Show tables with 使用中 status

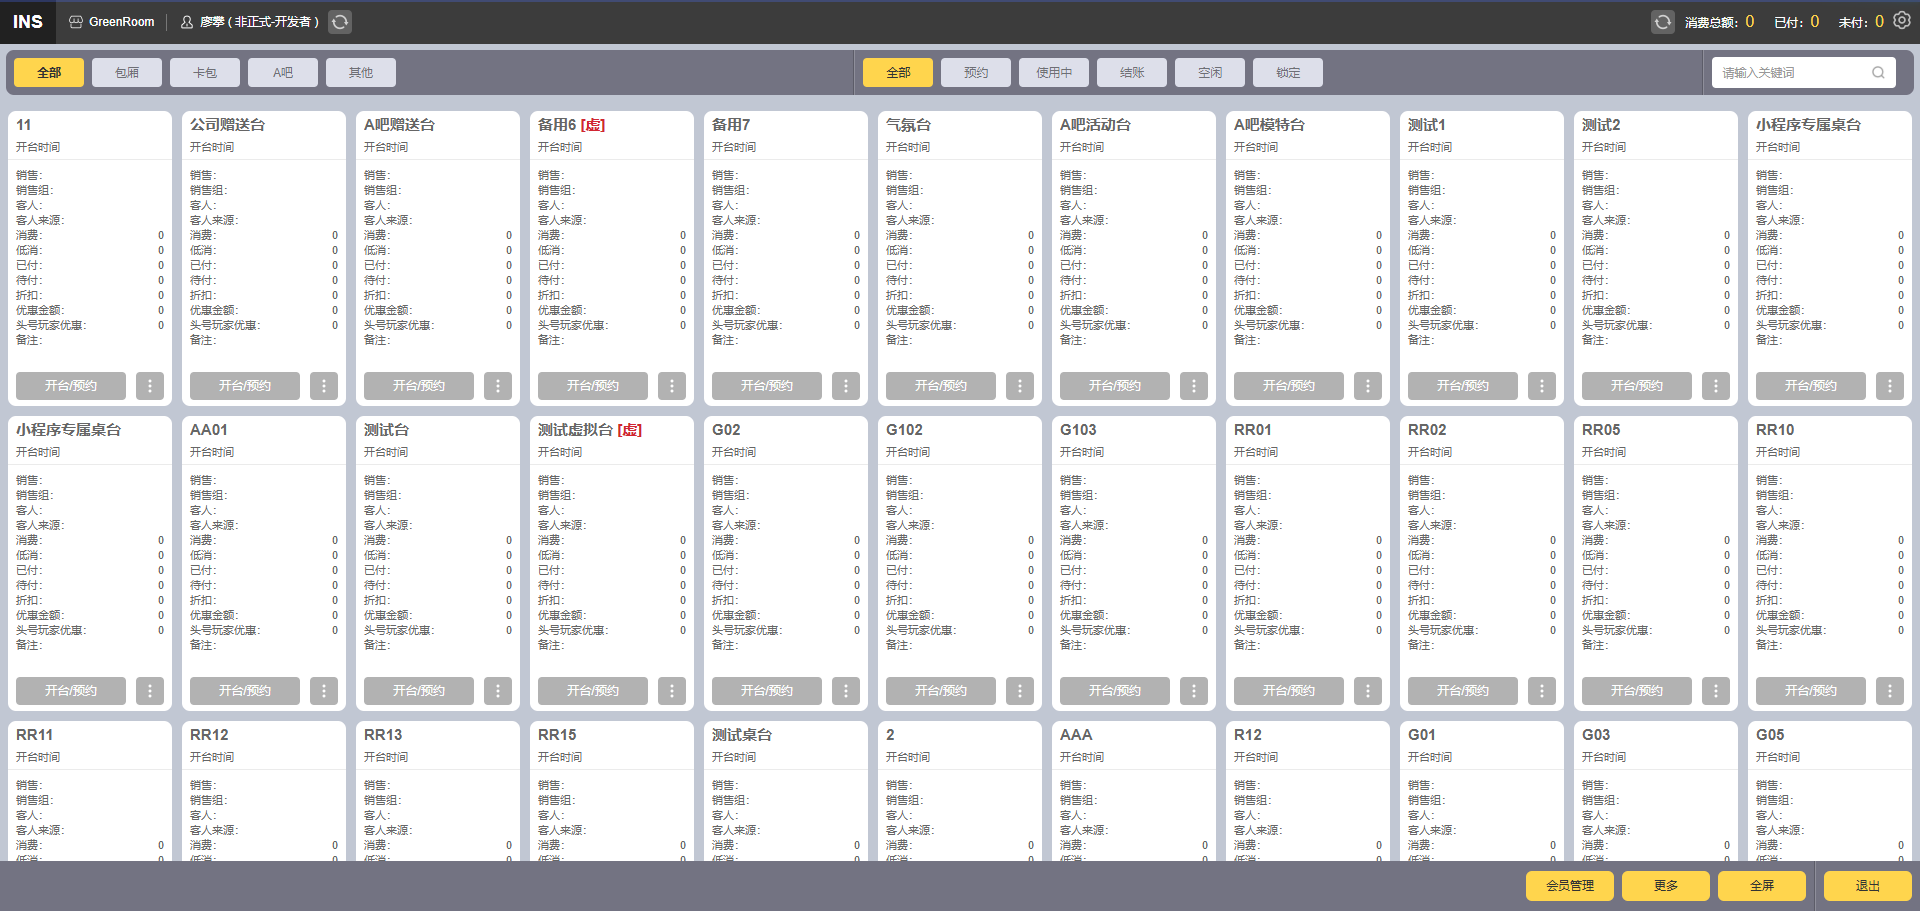(1054, 73)
